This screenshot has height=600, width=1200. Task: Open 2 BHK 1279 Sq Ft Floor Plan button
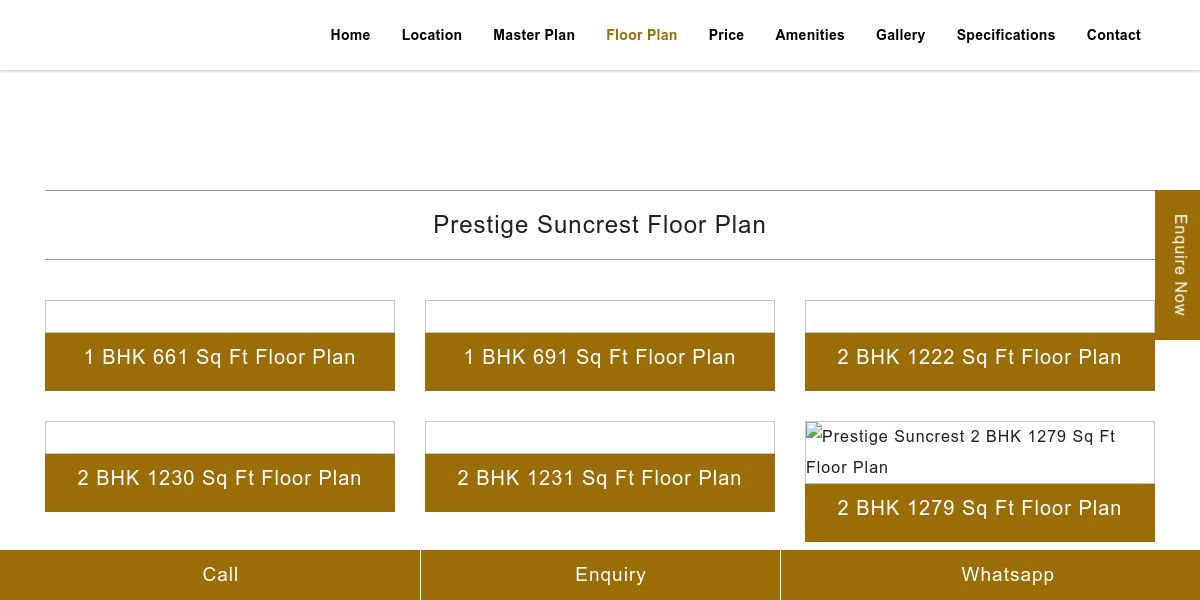tap(980, 509)
